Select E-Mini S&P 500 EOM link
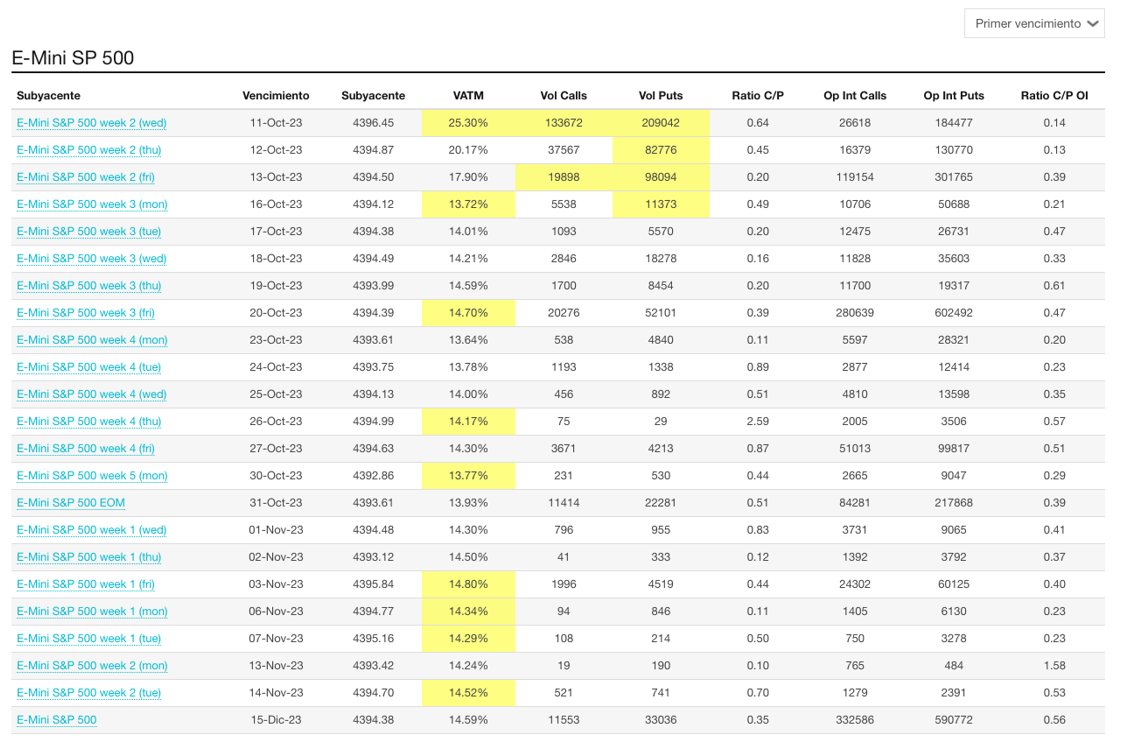Image resolution: width=1123 pixels, height=747 pixels. (71, 503)
